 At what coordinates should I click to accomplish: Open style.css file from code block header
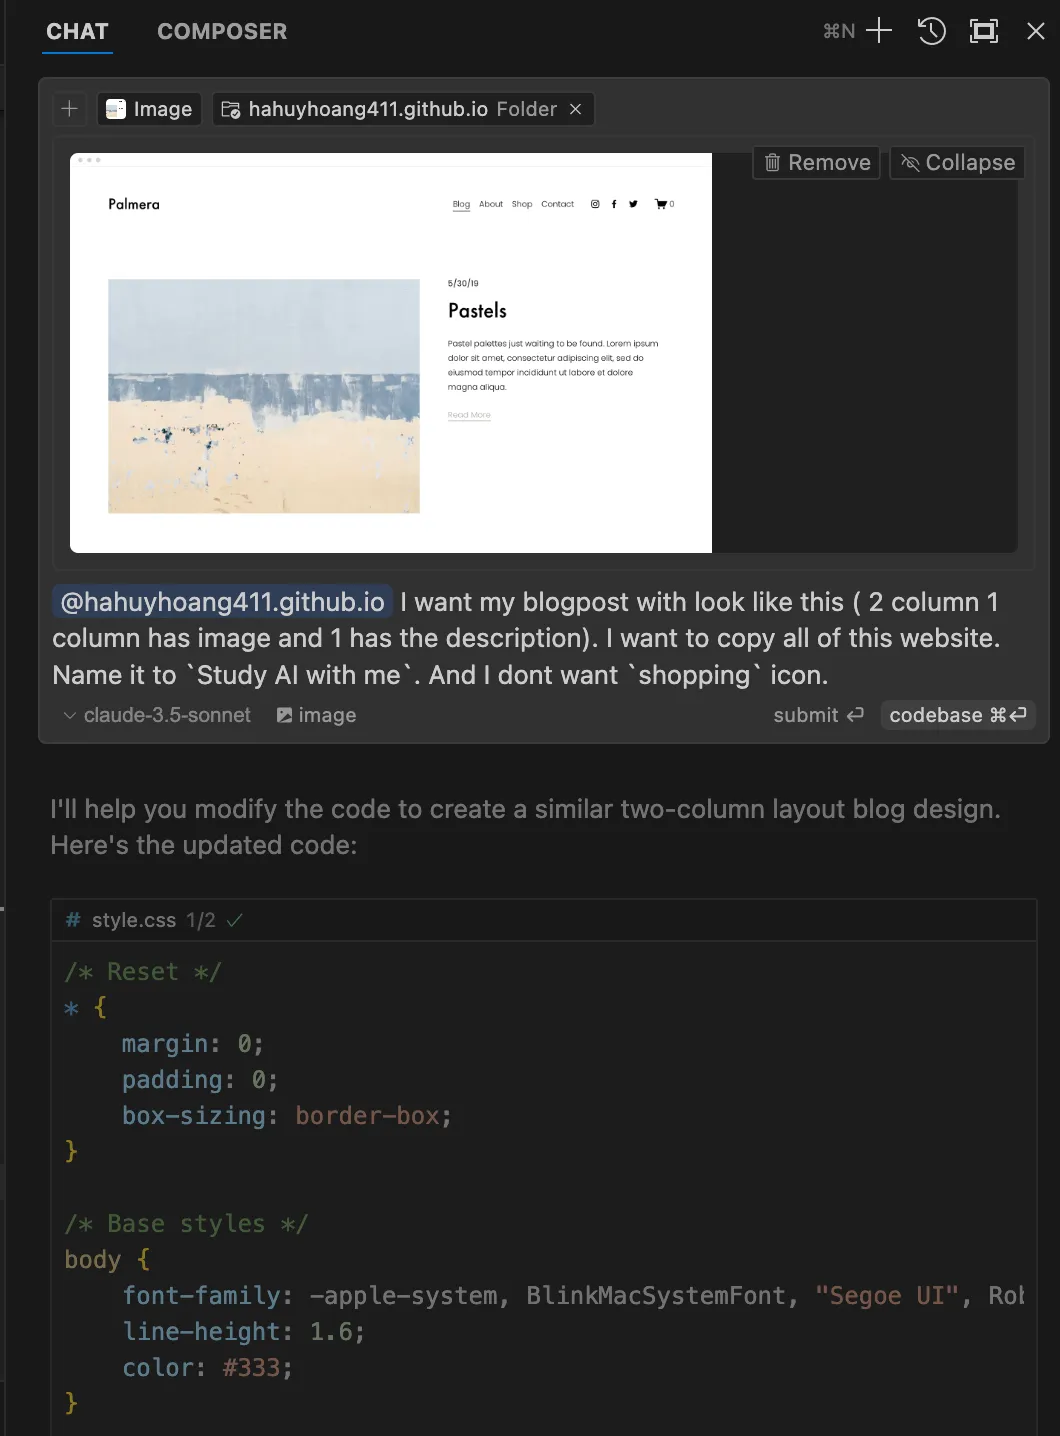pyautogui.click(x=134, y=920)
